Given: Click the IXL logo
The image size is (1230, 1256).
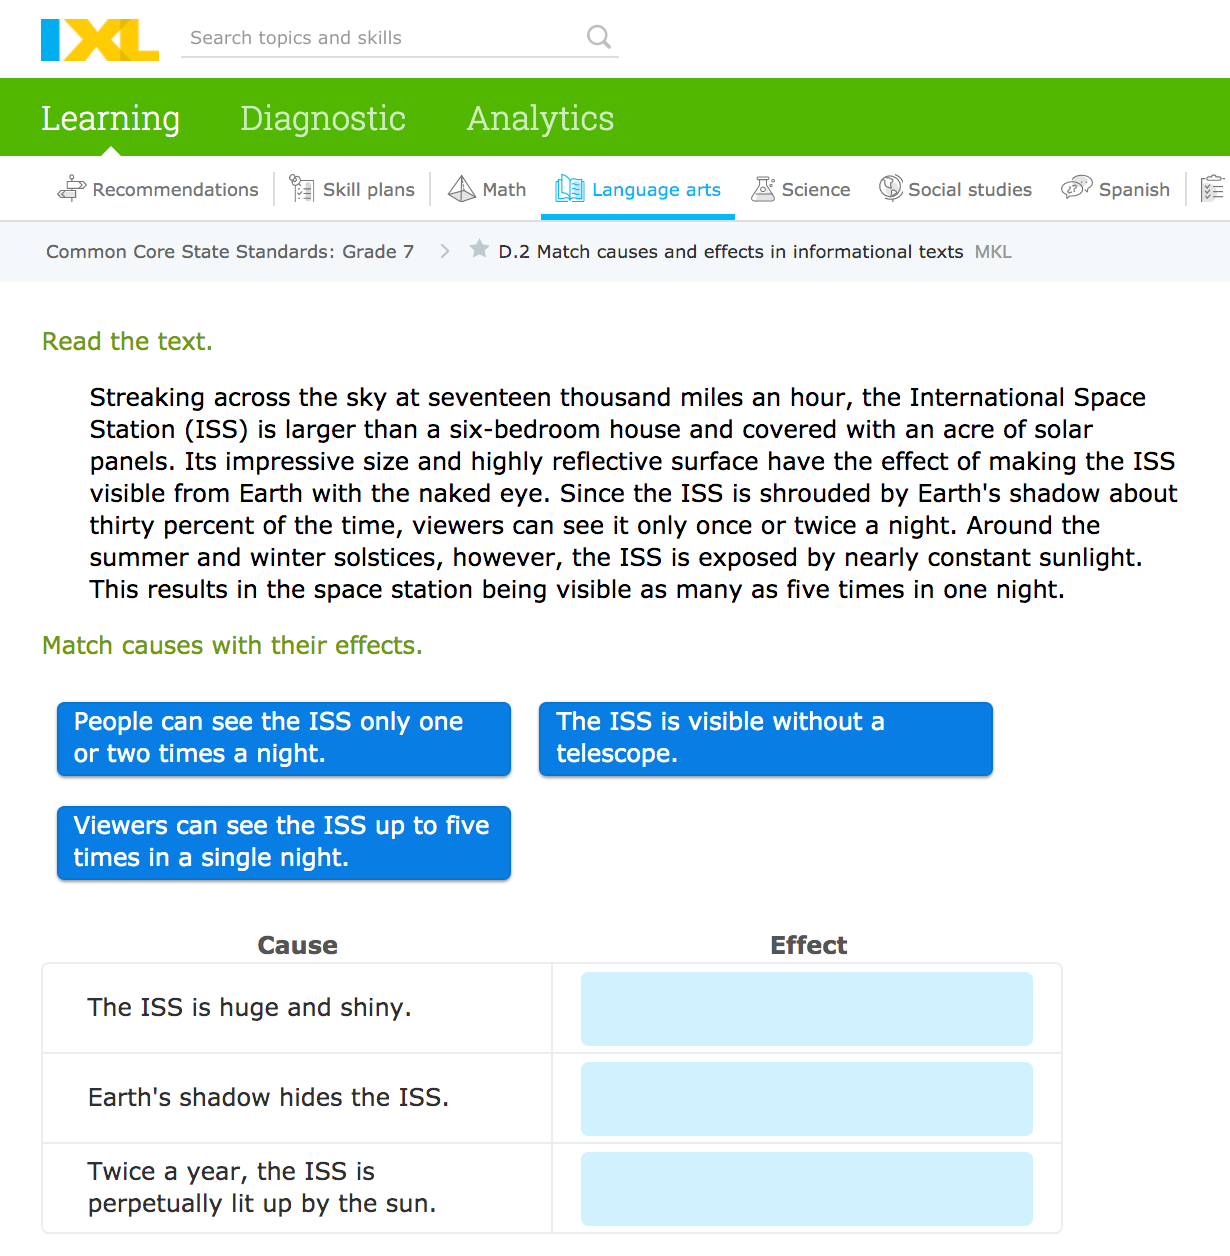Looking at the screenshot, I should (99, 40).
